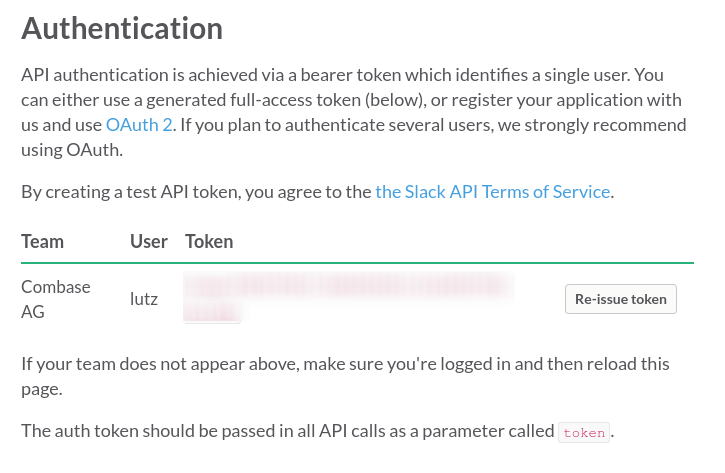Screen dimensions: 725x473
Task: Click the green divider line under table header
Action: point(357,263)
